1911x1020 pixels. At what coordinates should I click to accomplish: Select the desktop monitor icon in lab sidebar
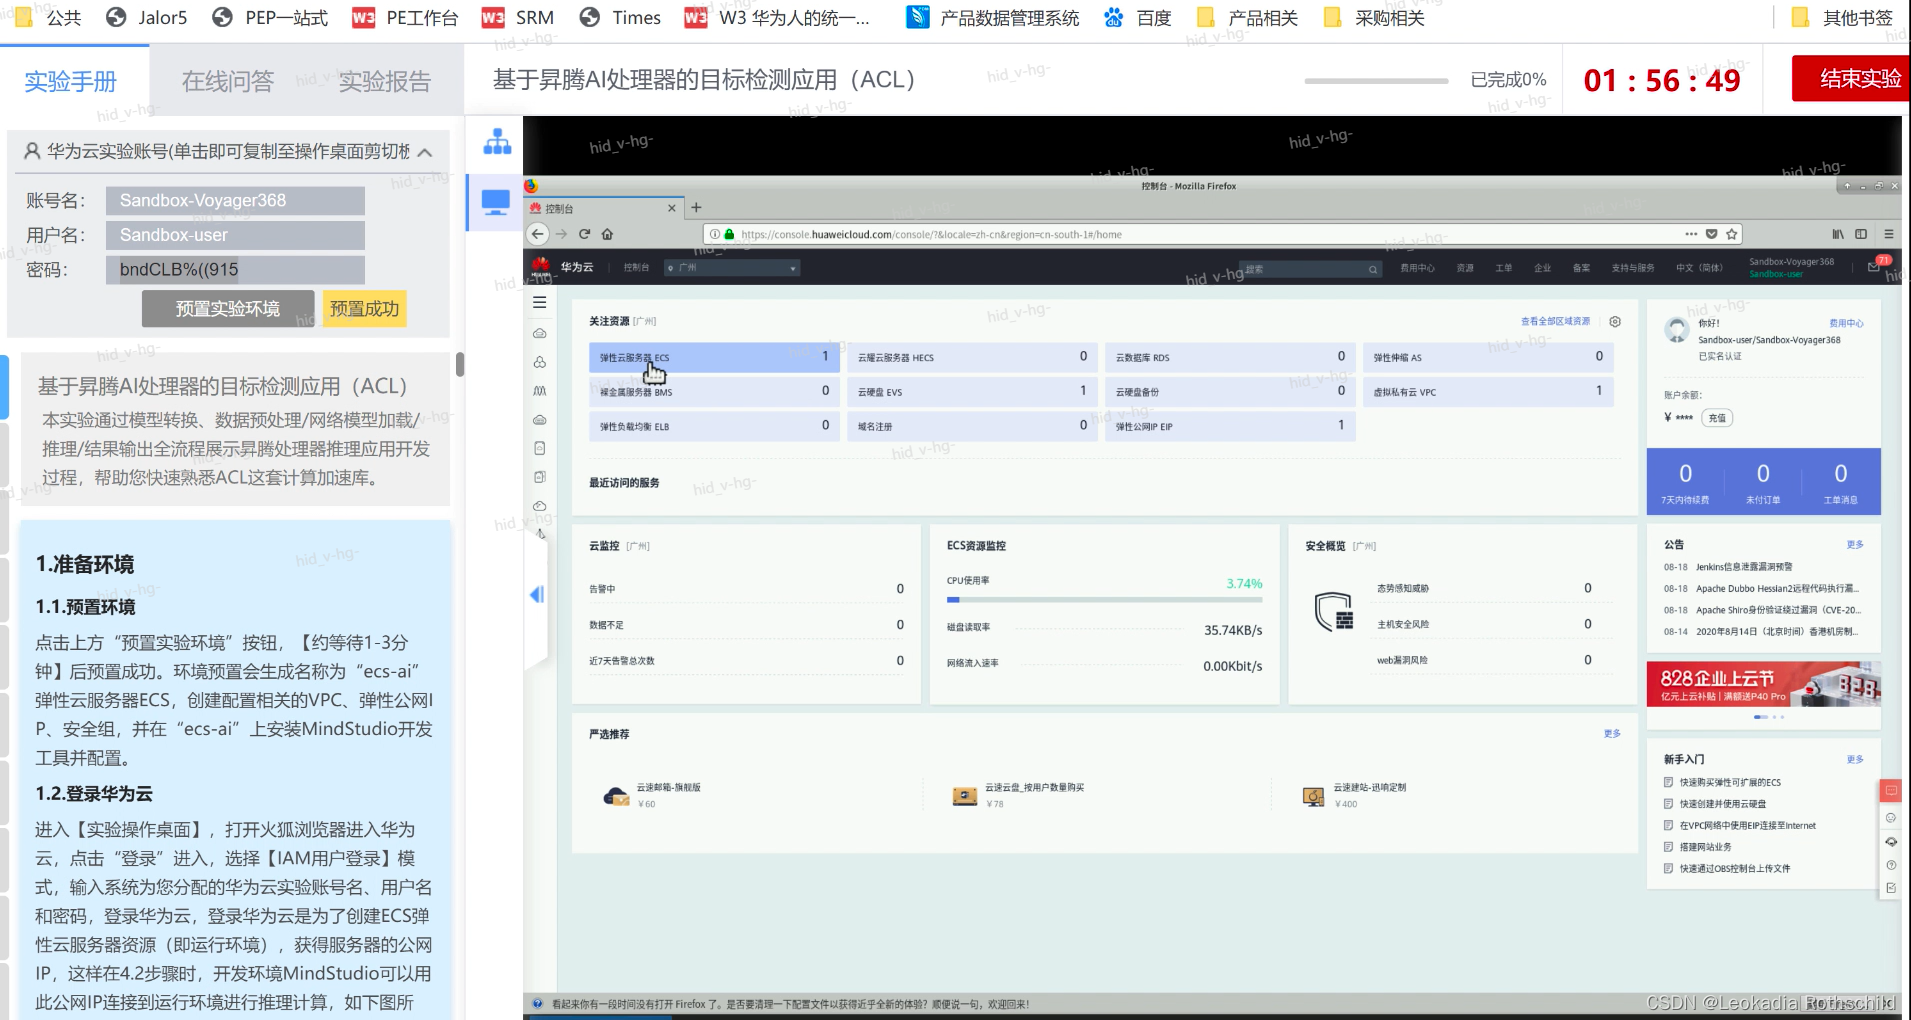pos(496,203)
